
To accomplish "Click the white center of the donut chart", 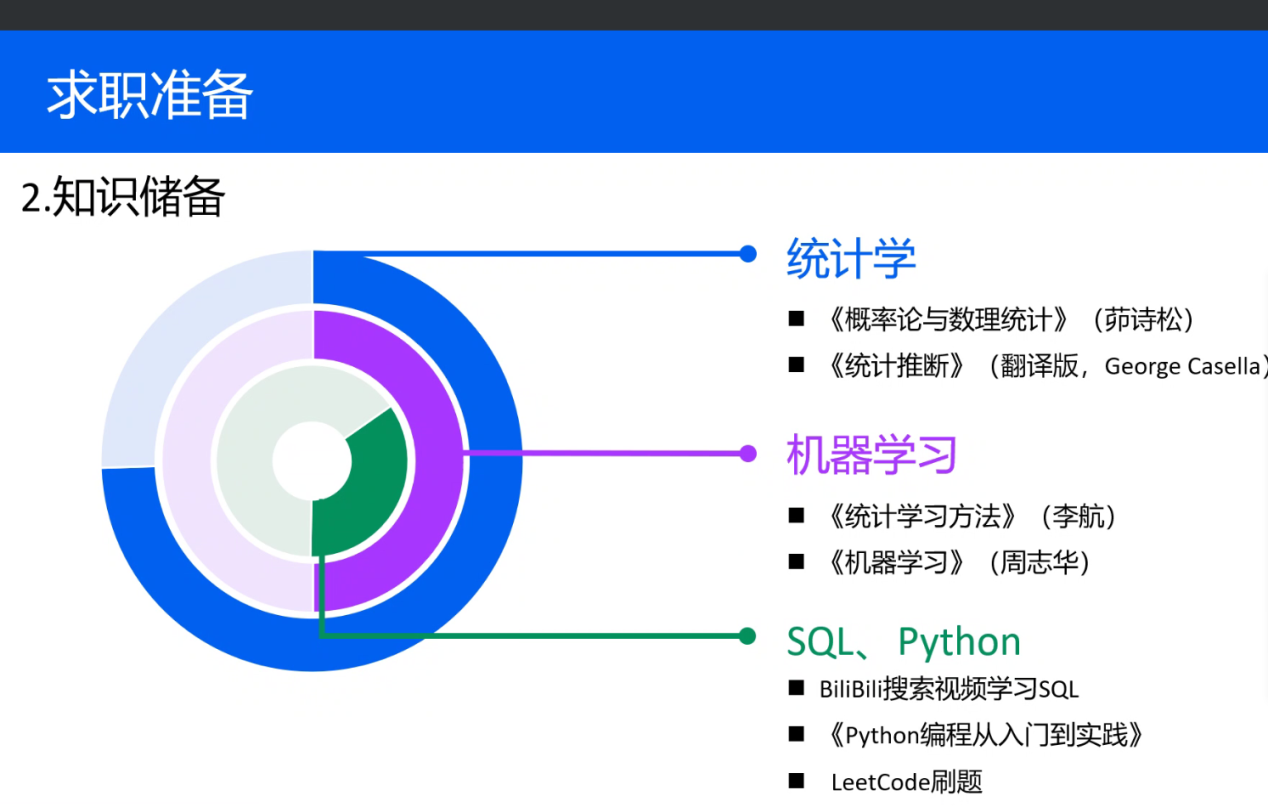I will (312, 461).
